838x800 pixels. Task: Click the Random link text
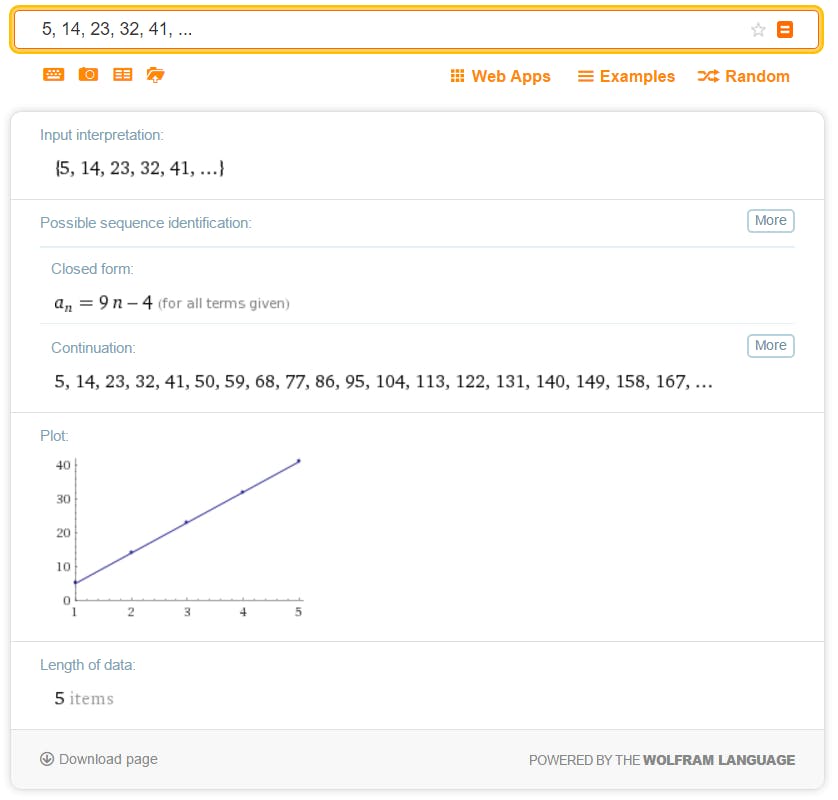pos(757,76)
